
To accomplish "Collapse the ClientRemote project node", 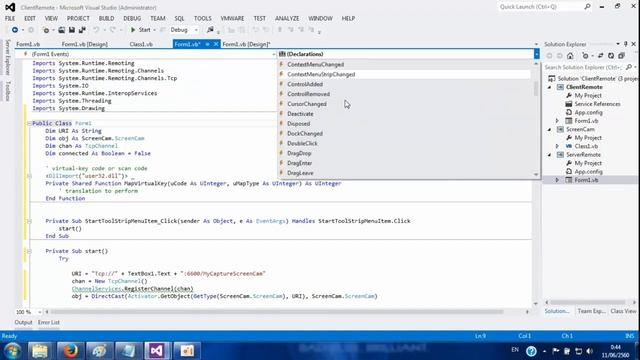I will coord(549,87).
